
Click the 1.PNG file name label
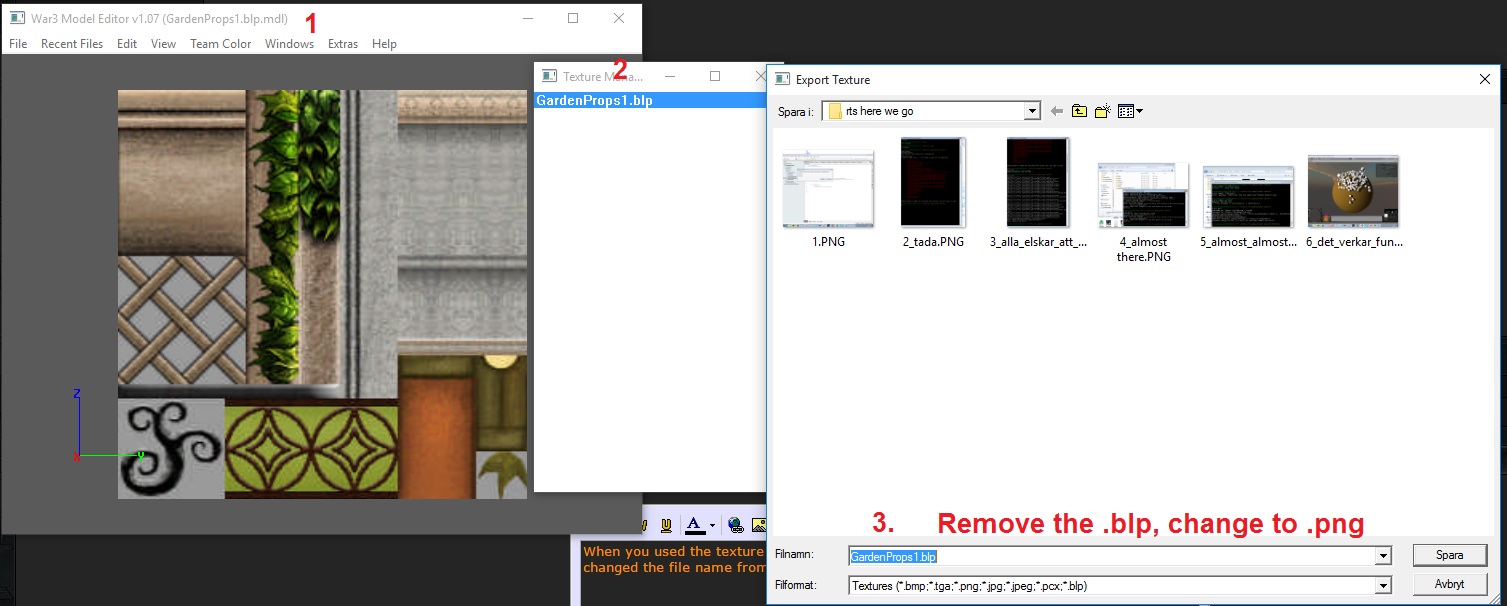pyautogui.click(x=828, y=242)
